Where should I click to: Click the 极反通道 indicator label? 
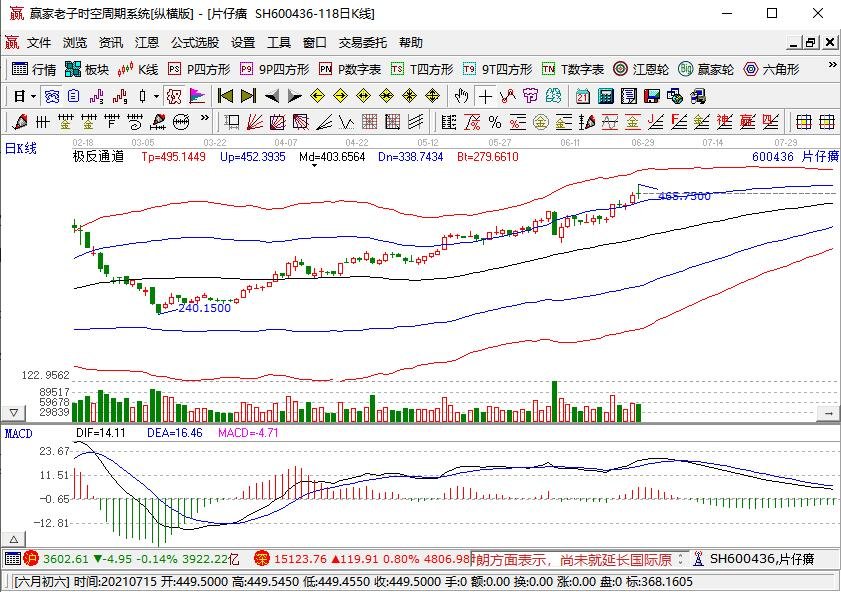(98, 157)
